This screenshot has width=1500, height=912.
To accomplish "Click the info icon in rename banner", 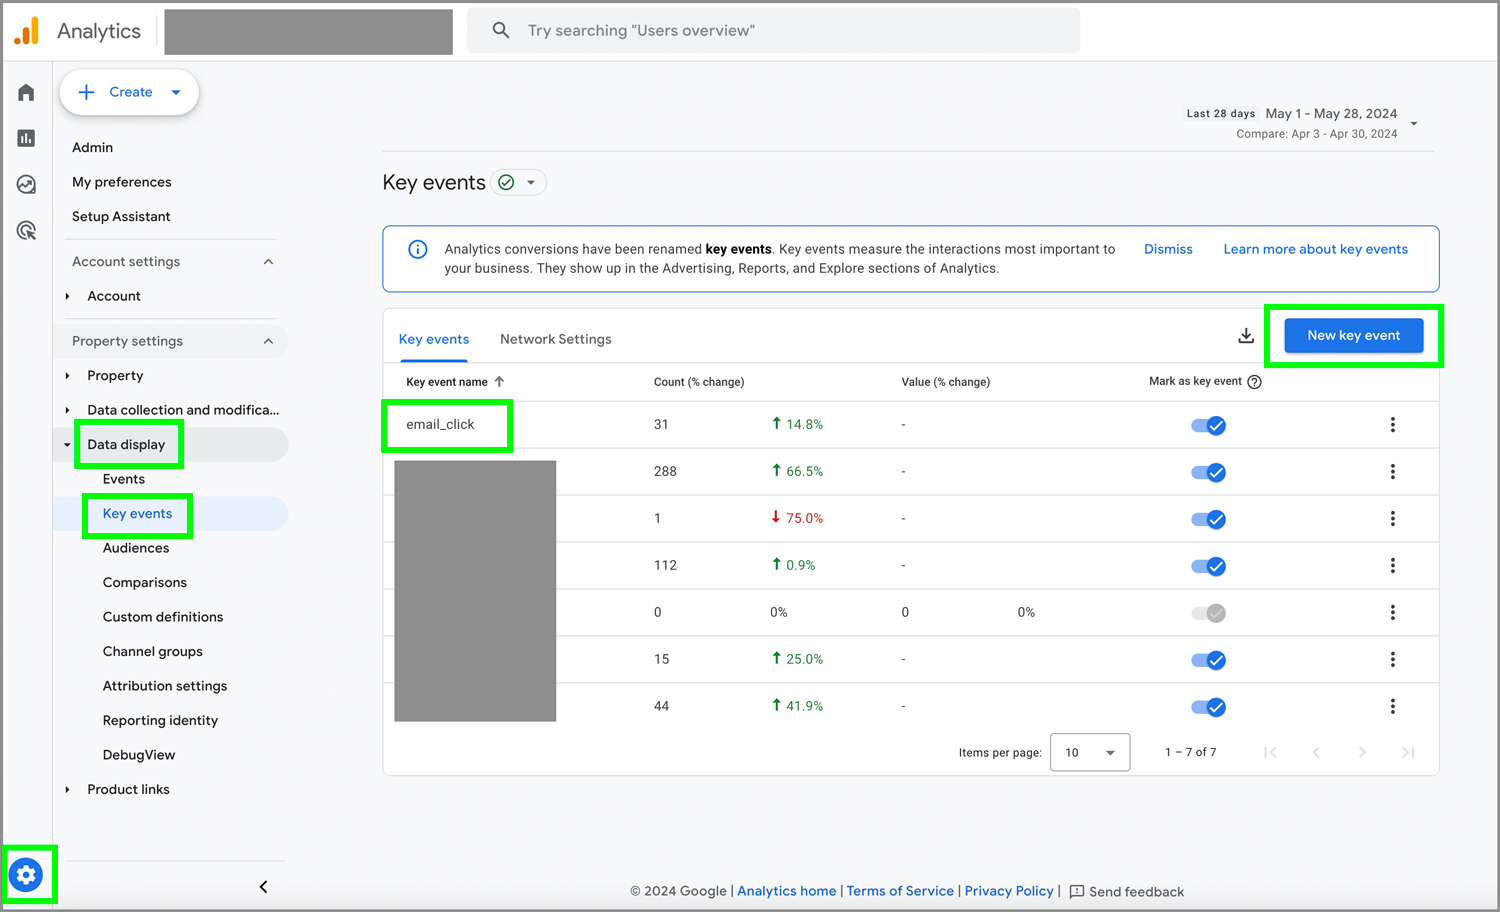I will click(x=418, y=249).
